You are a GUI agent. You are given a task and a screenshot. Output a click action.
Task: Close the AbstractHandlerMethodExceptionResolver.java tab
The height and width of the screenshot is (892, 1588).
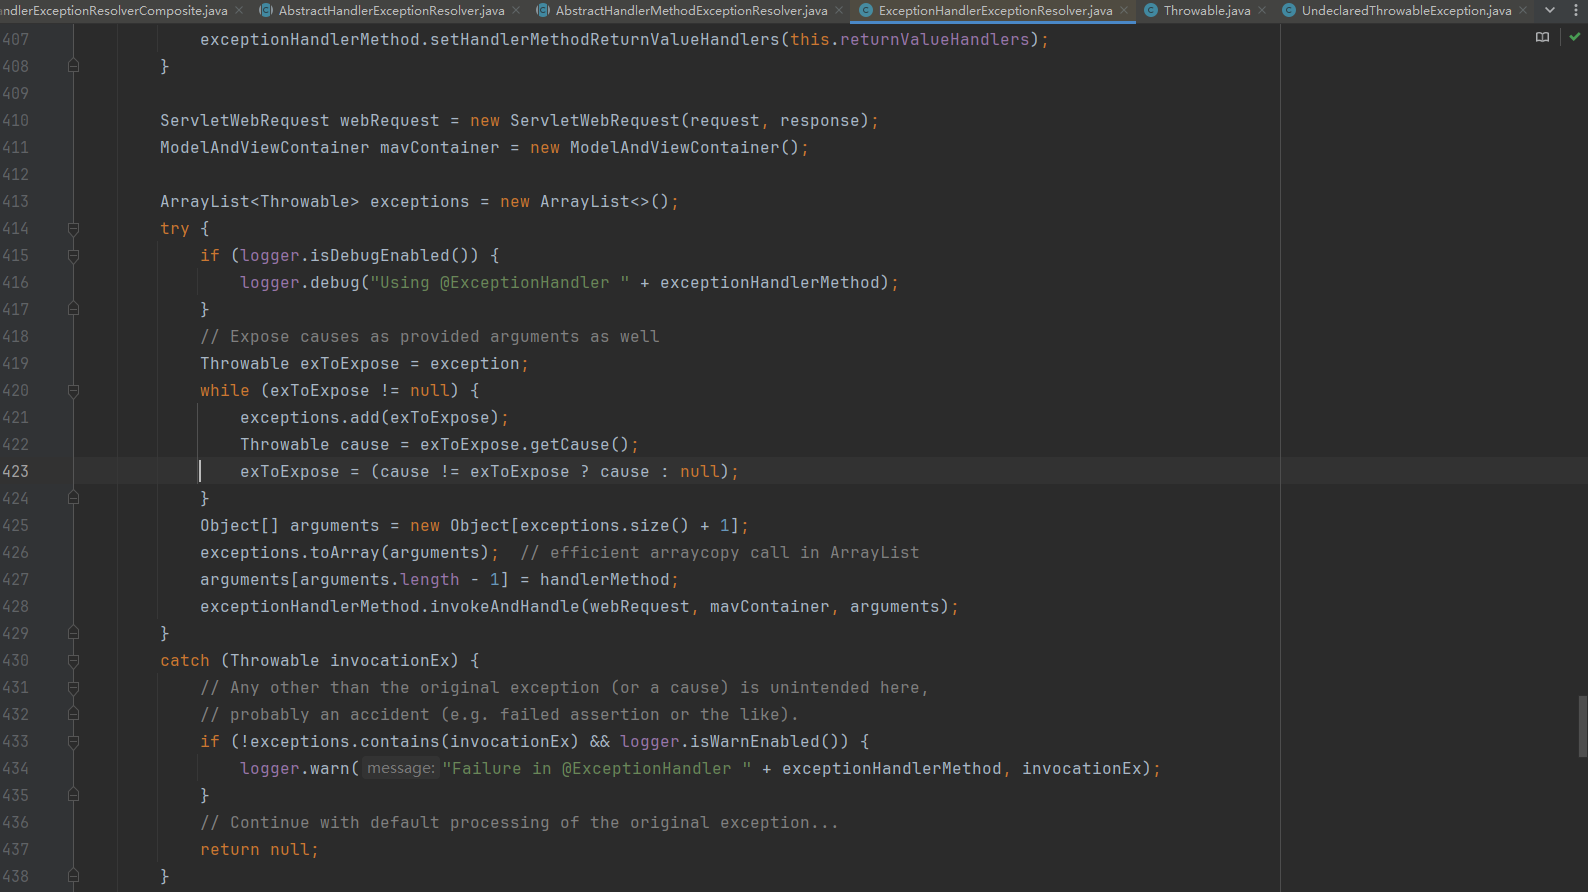tap(839, 10)
